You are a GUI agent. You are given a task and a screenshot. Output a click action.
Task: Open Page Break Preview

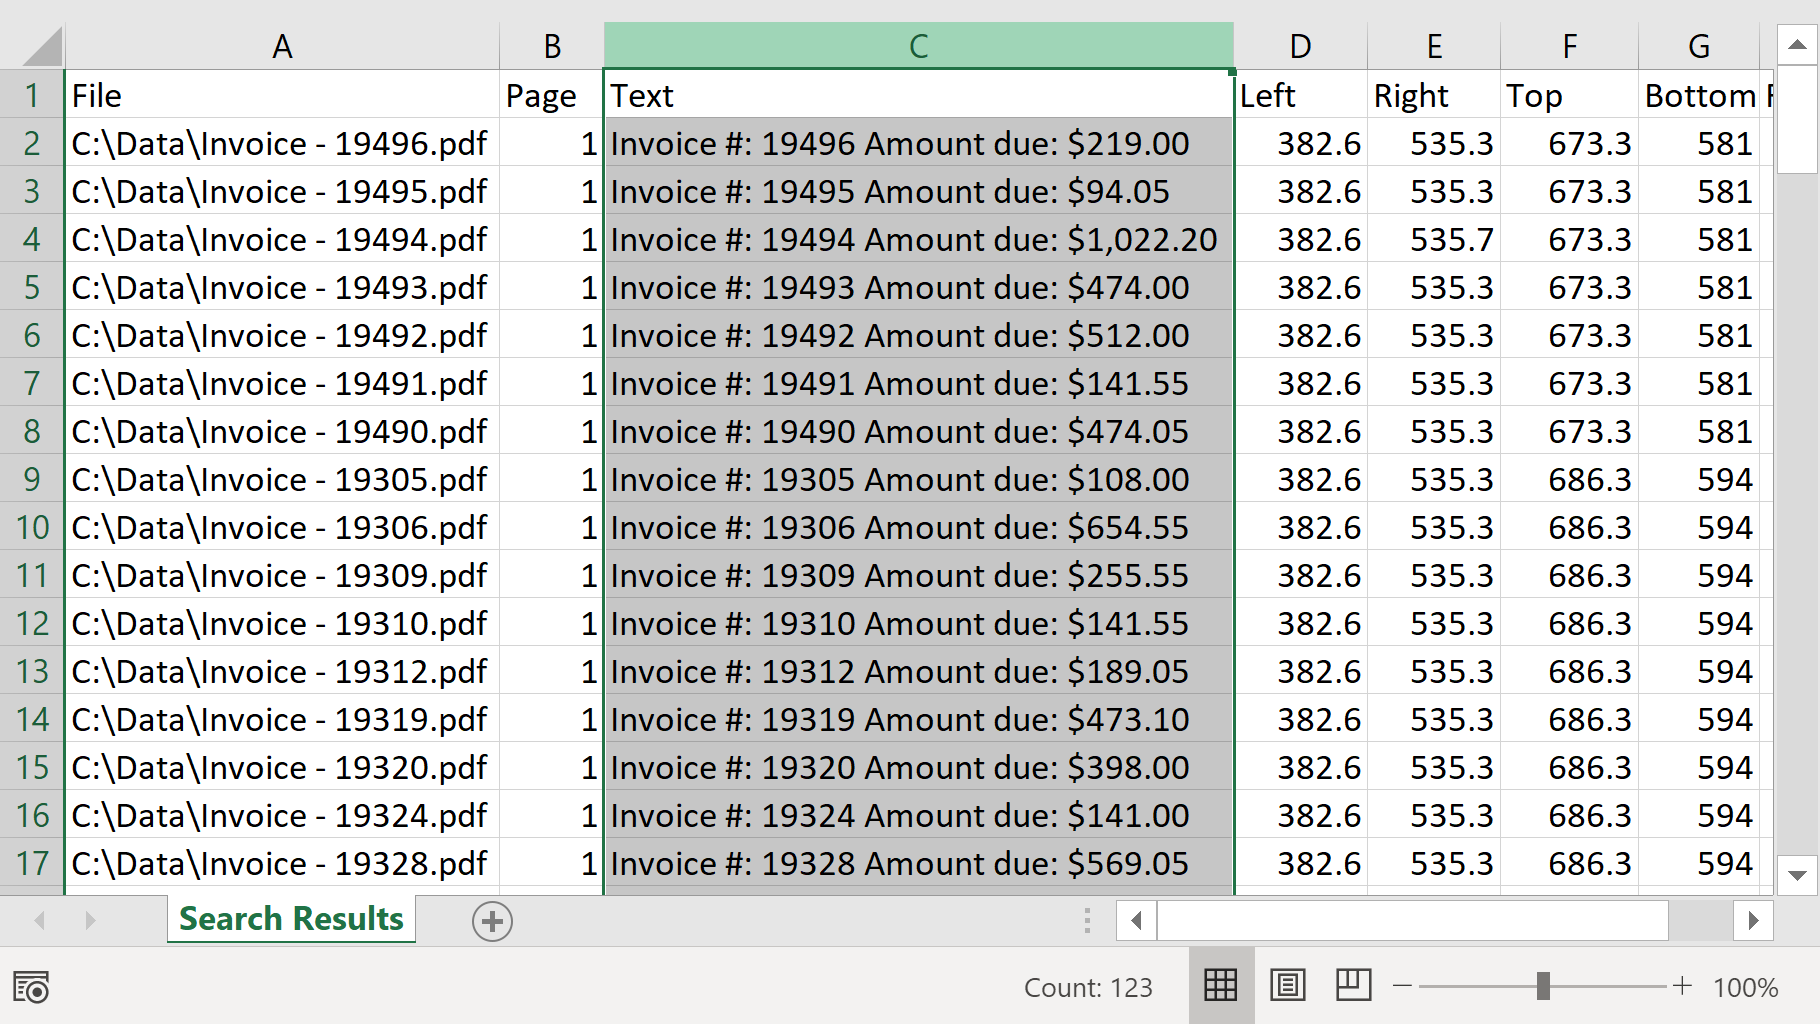(x=1353, y=986)
